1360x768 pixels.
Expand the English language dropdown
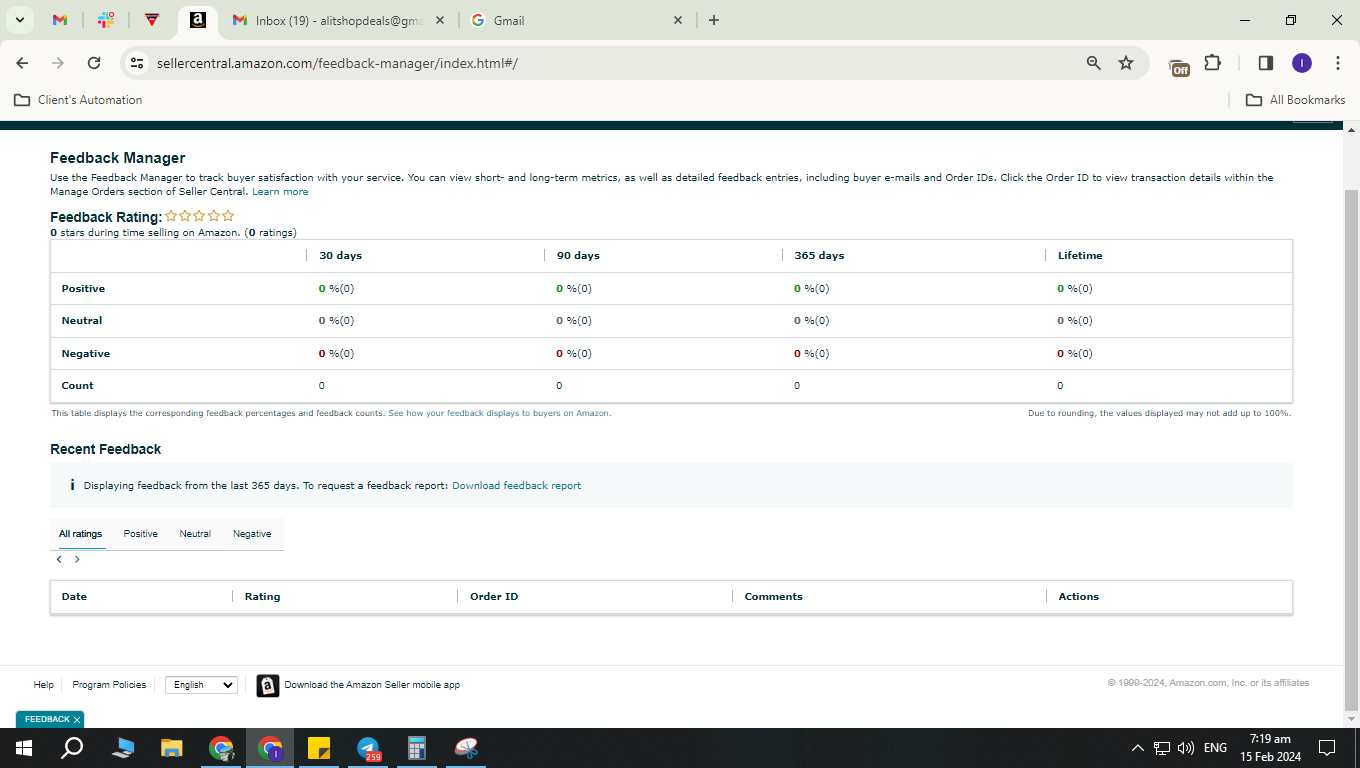[201, 685]
